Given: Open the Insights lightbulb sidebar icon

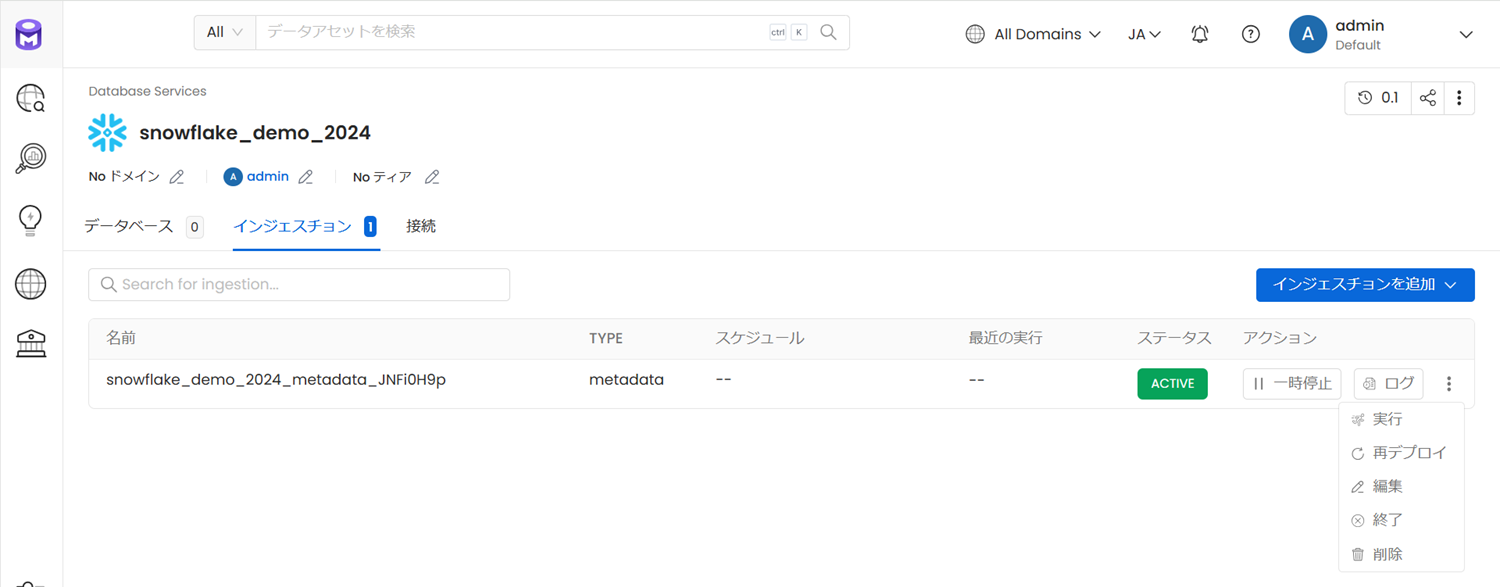Looking at the screenshot, I should click(x=31, y=220).
